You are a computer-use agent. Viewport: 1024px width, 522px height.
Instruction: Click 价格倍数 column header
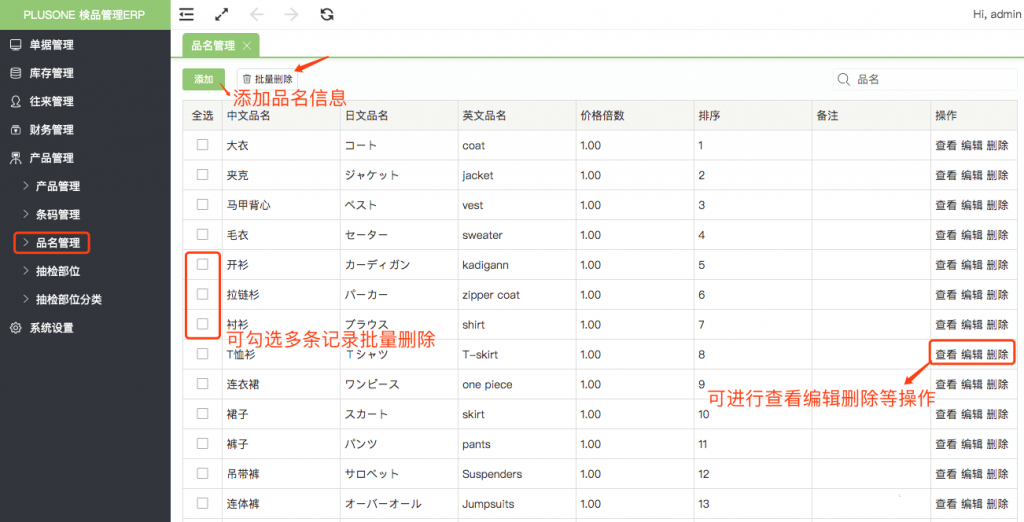[x=635, y=116]
